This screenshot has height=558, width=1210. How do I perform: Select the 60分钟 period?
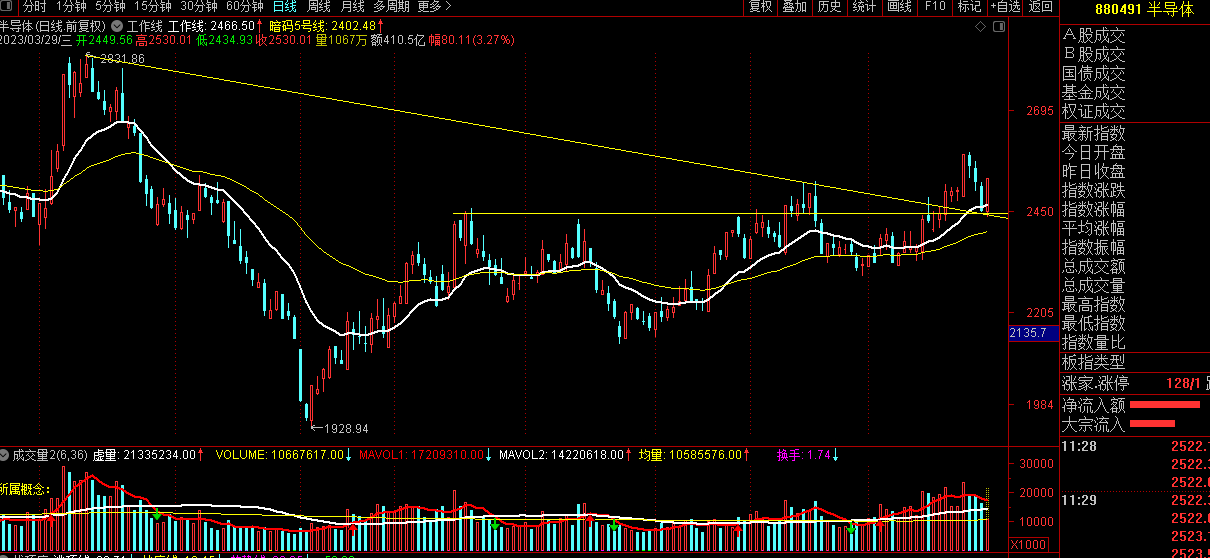[x=245, y=6]
